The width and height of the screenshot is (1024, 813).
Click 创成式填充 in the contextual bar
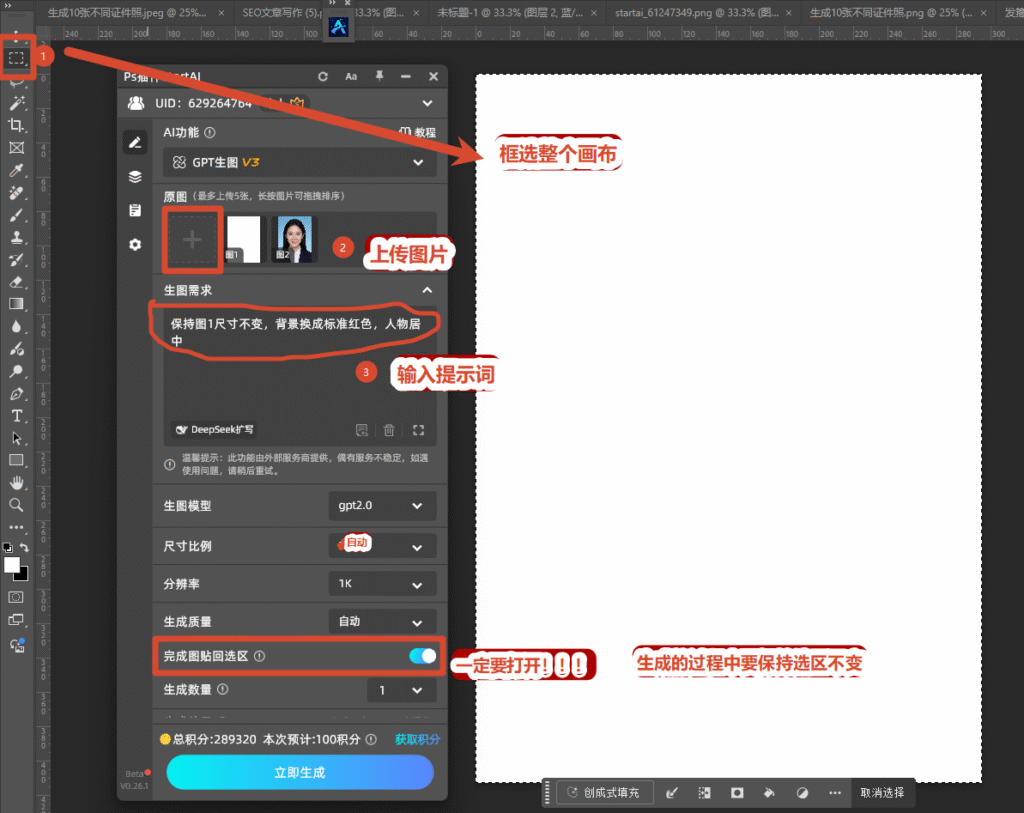pos(603,793)
